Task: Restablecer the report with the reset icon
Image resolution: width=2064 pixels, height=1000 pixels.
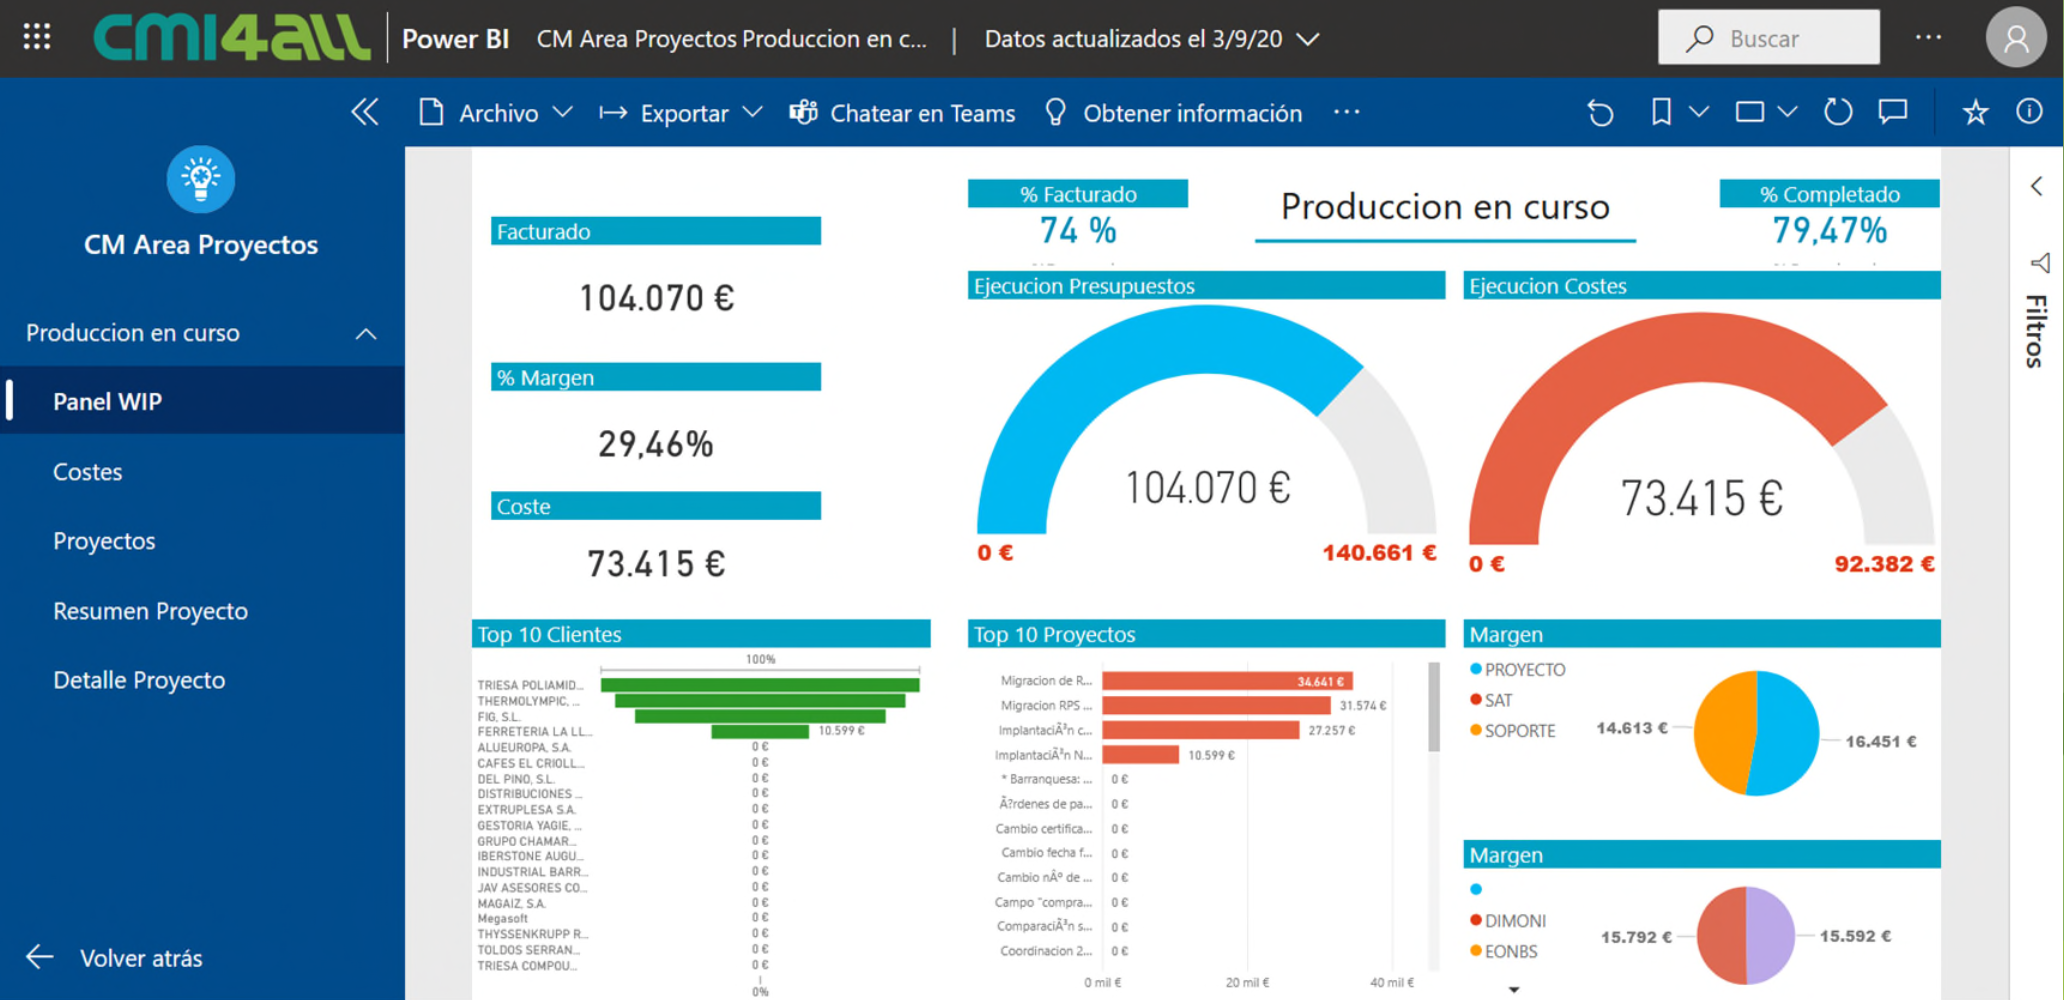Action: coord(1600,112)
